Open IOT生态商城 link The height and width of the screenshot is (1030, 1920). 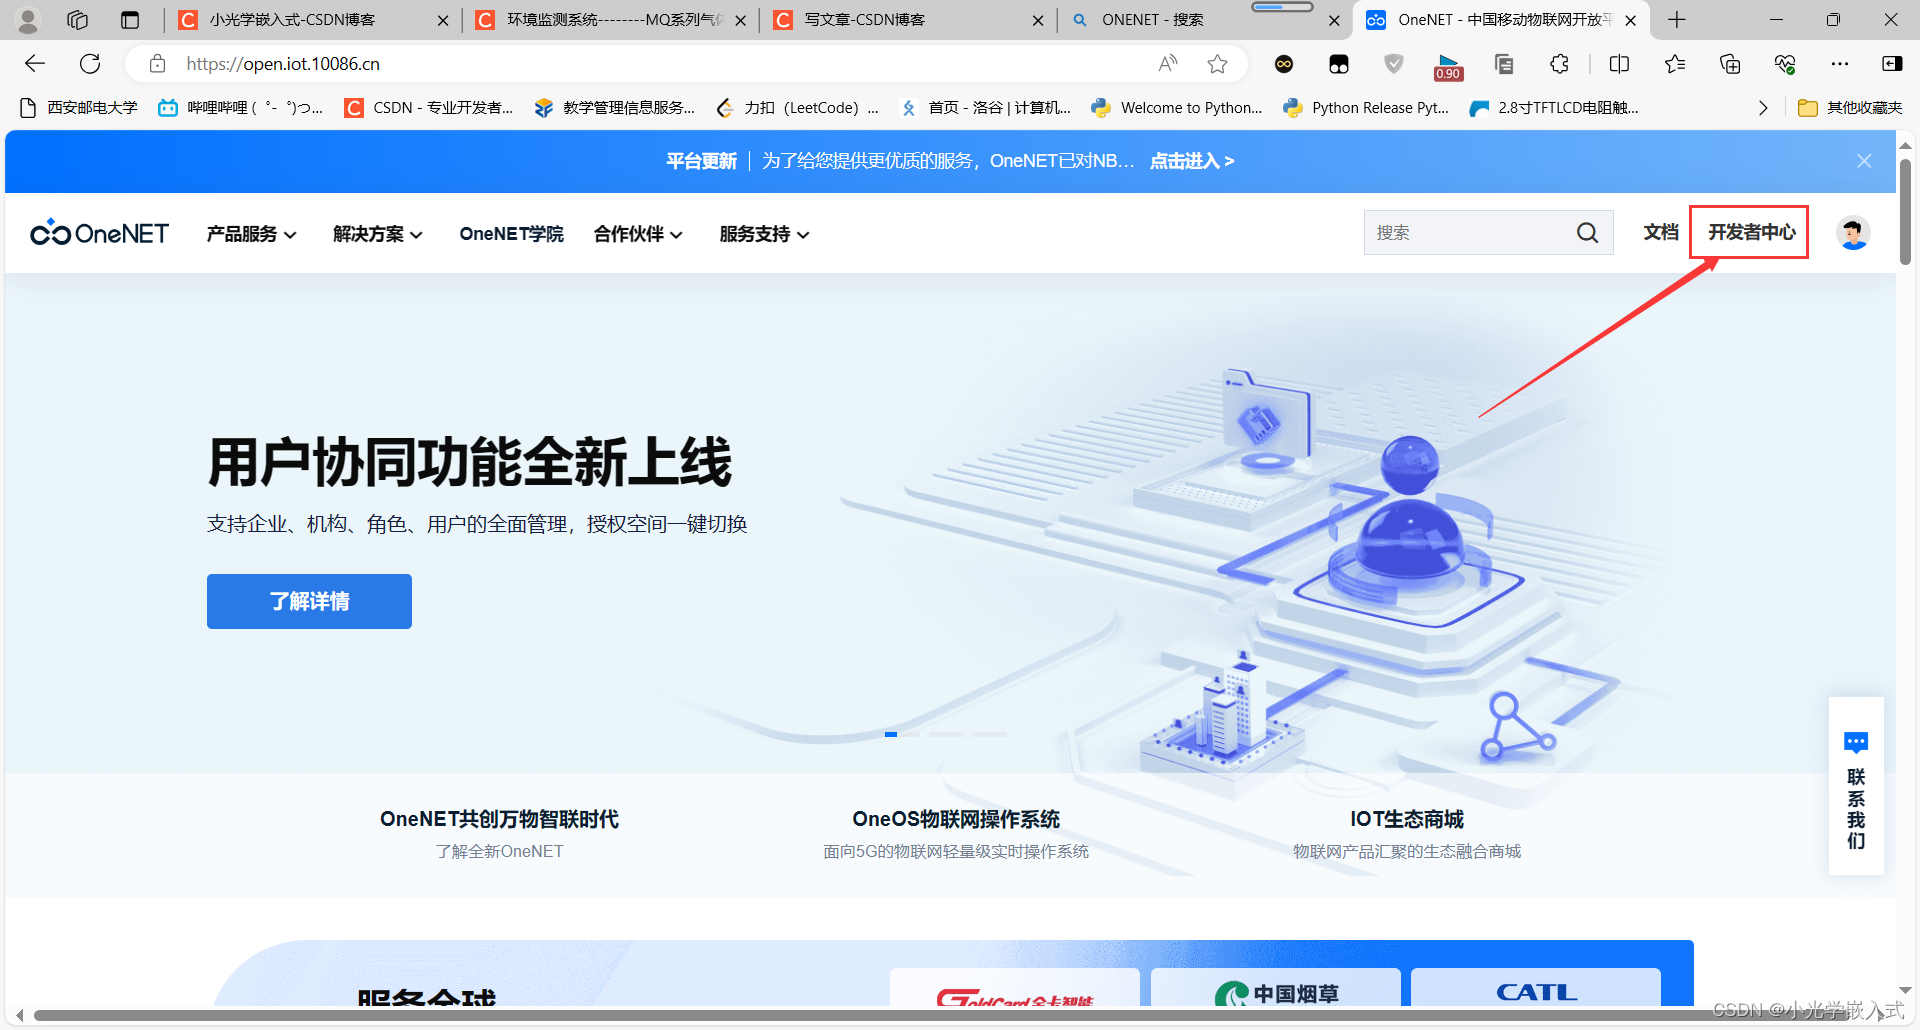tap(1407, 819)
